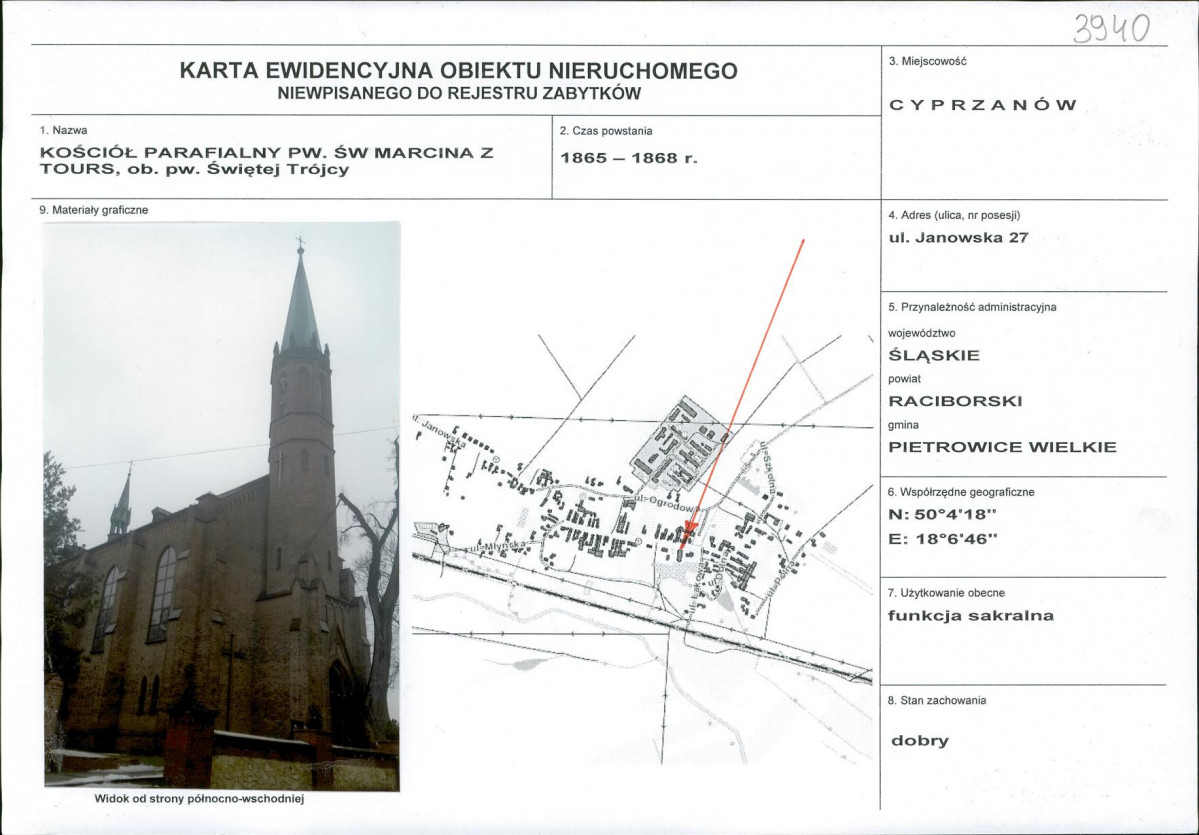Click the label "3. Miejscowość"
The image size is (1199, 835).
[928, 61]
